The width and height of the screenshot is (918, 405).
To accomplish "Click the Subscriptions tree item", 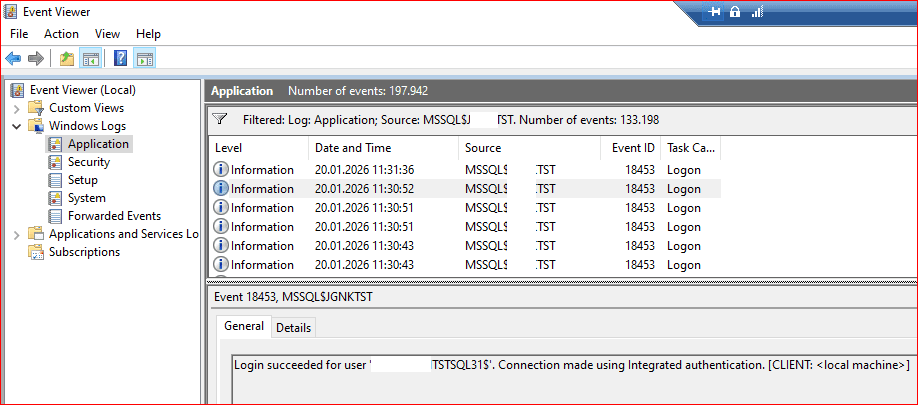I will (x=84, y=252).
